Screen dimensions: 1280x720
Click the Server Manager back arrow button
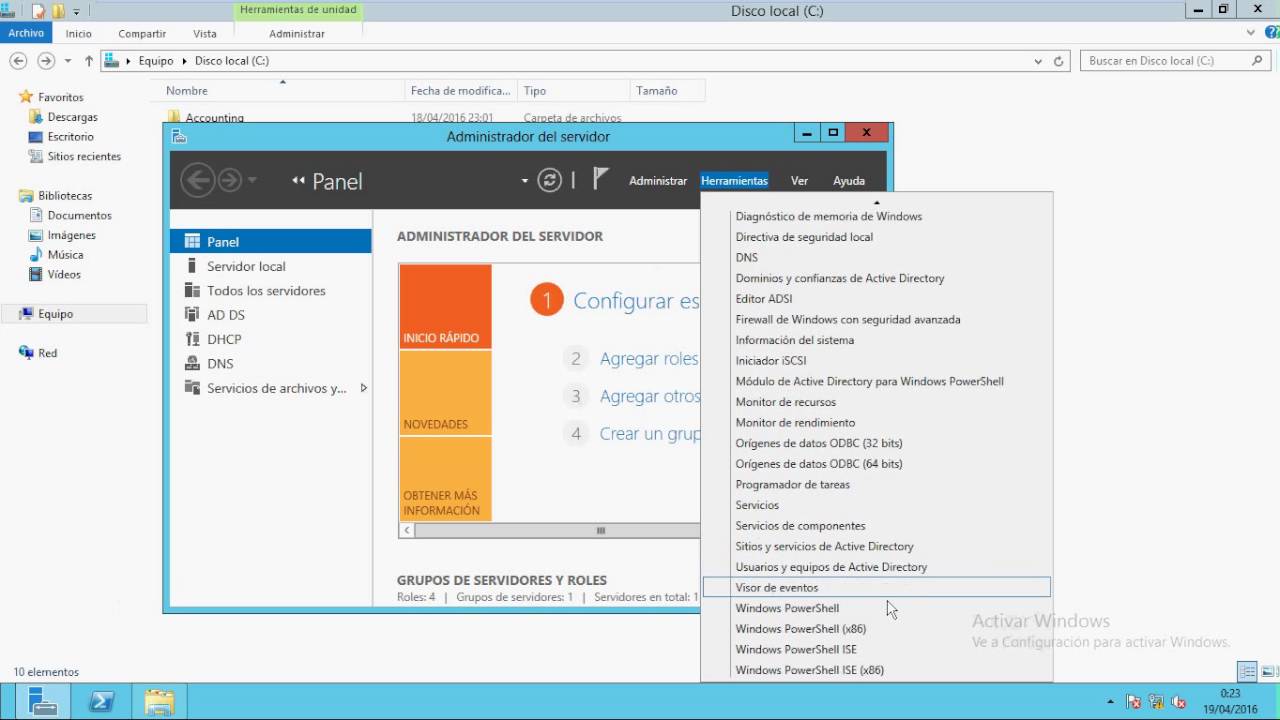(197, 180)
